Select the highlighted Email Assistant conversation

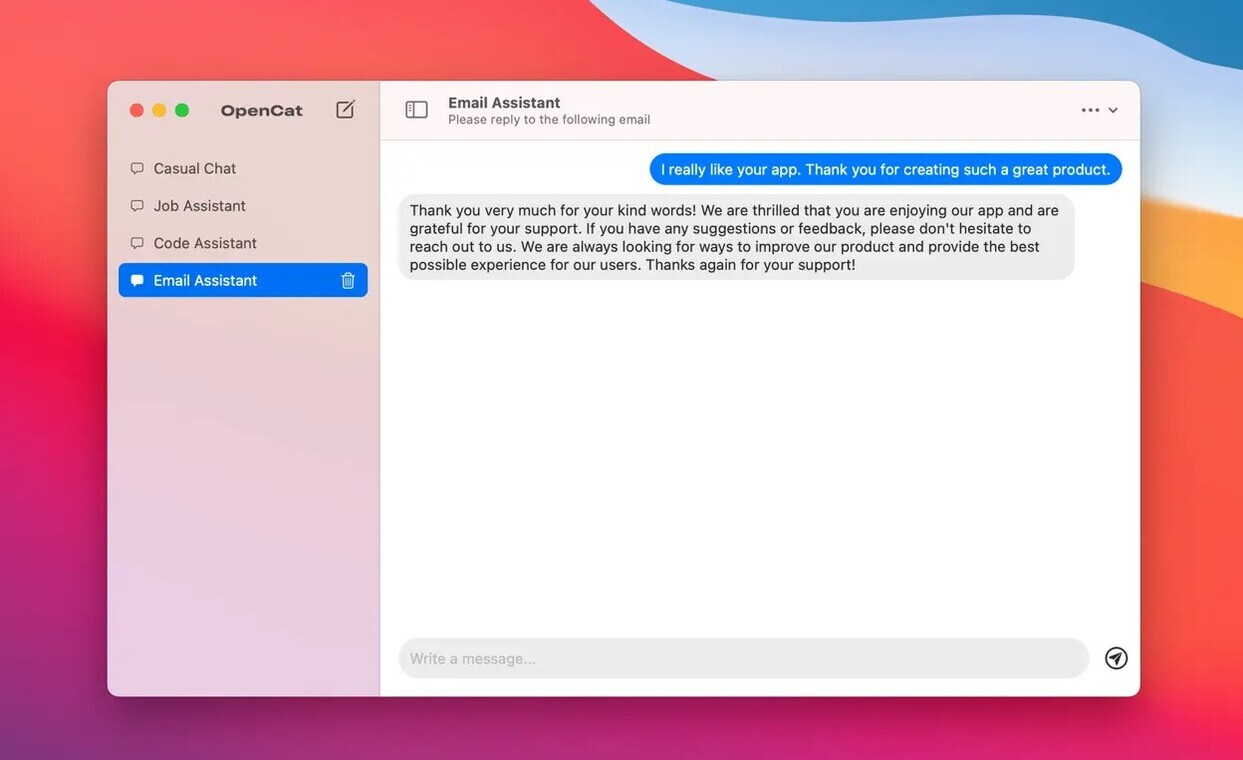click(x=205, y=280)
